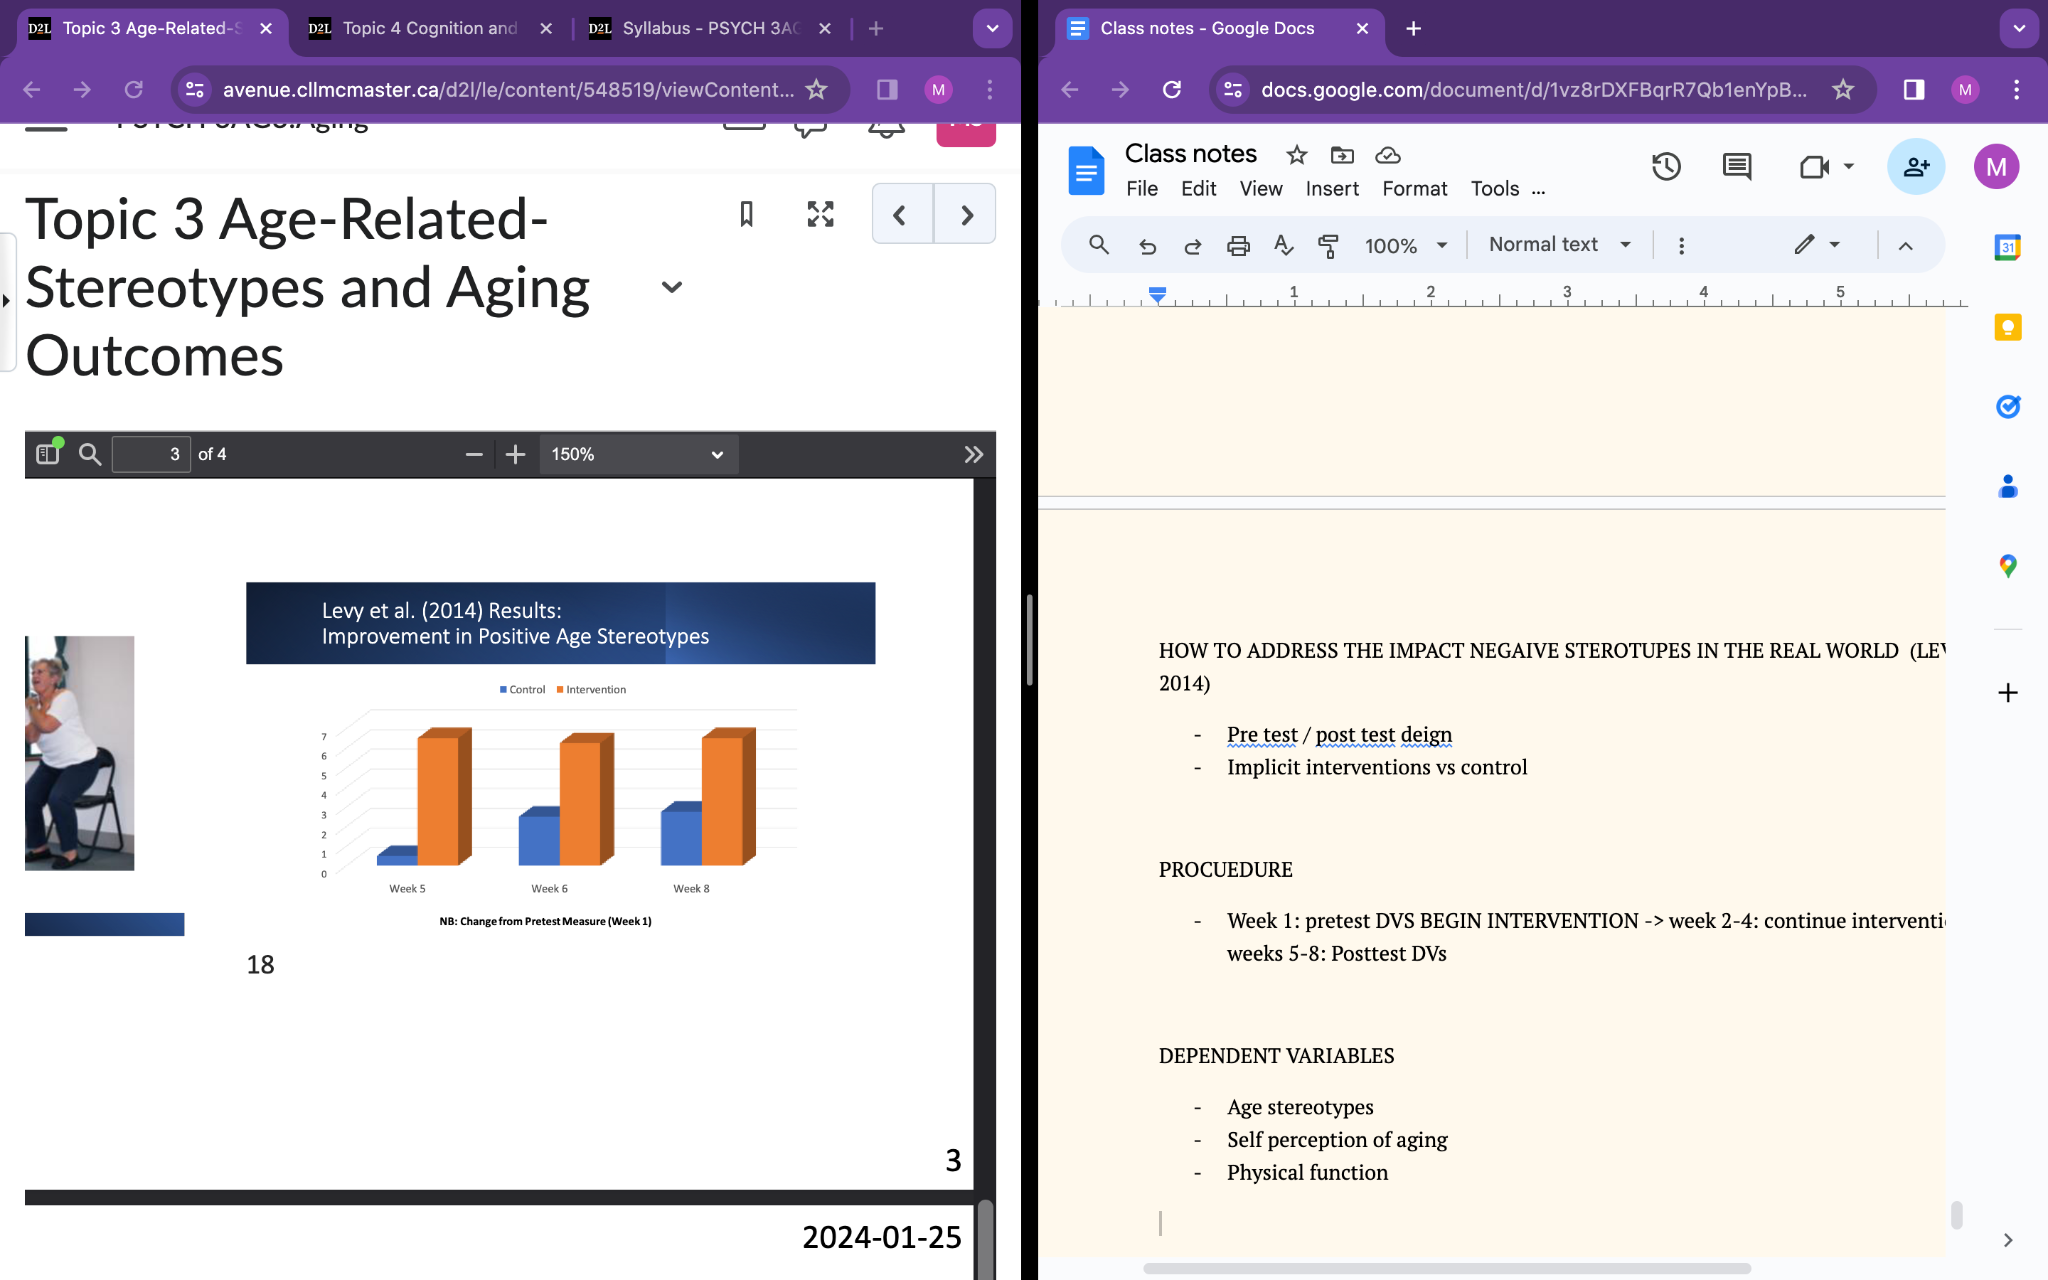Viewport: 2048px width, 1280px height.
Task: Open the Insert menu
Action: click(1331, 189)
